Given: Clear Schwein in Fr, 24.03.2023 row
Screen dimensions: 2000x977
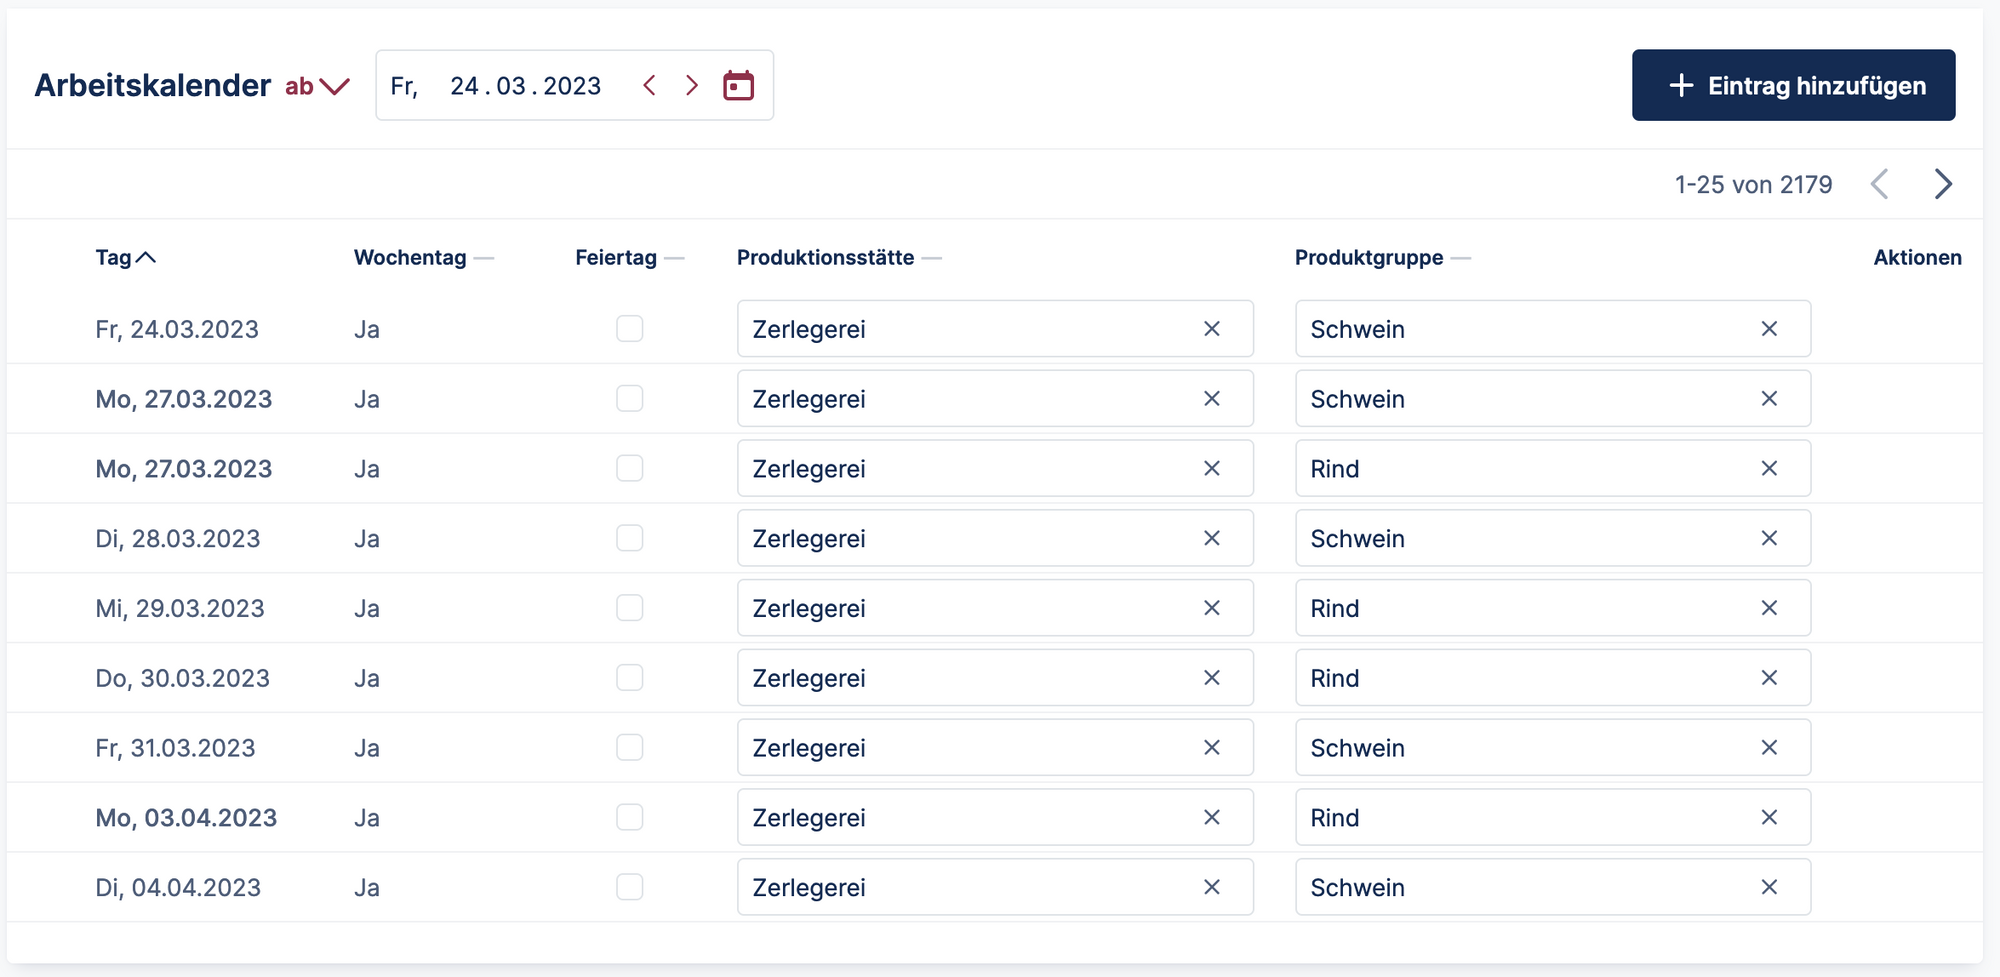Looking at the screenshot, I should [x=1768, y=329].
